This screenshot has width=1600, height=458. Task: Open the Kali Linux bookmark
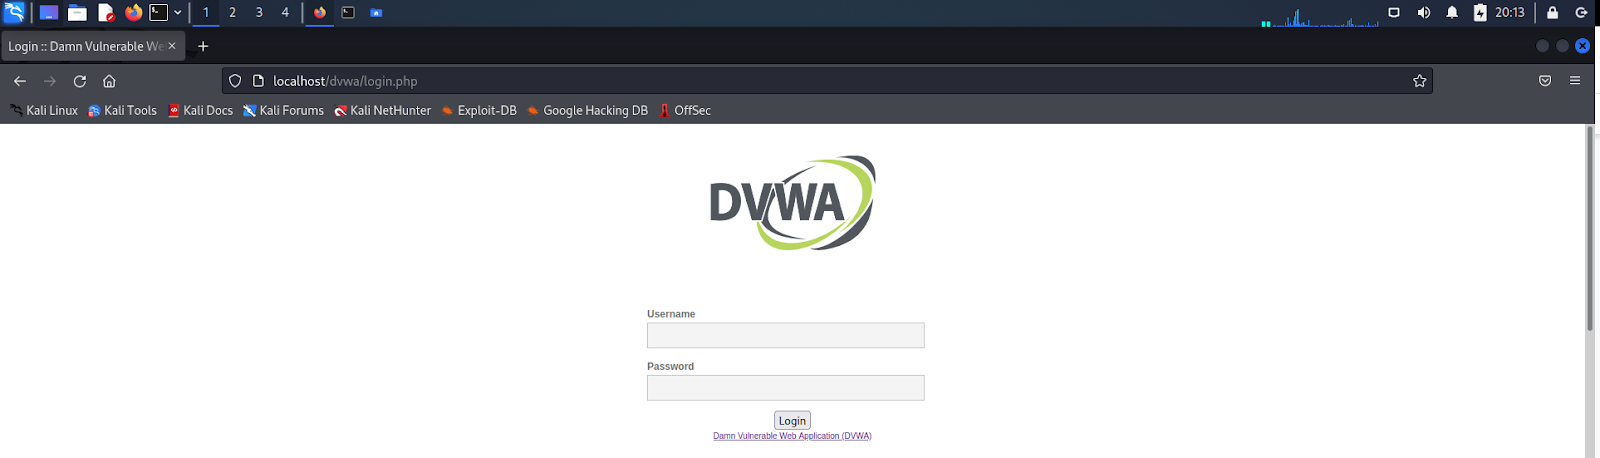point(44,111)
